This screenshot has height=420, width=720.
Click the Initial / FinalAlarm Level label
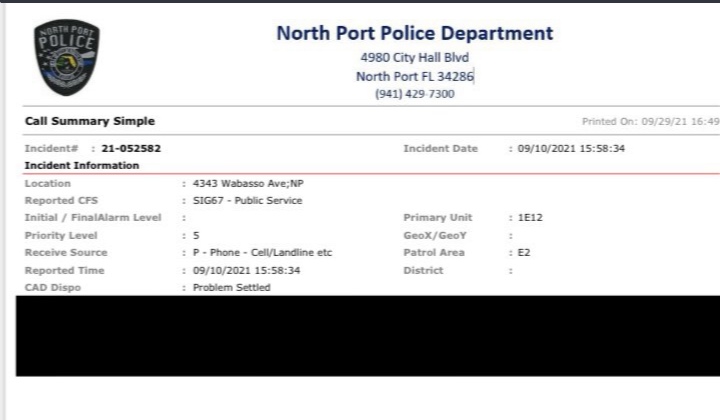click(x=92, y=218)
